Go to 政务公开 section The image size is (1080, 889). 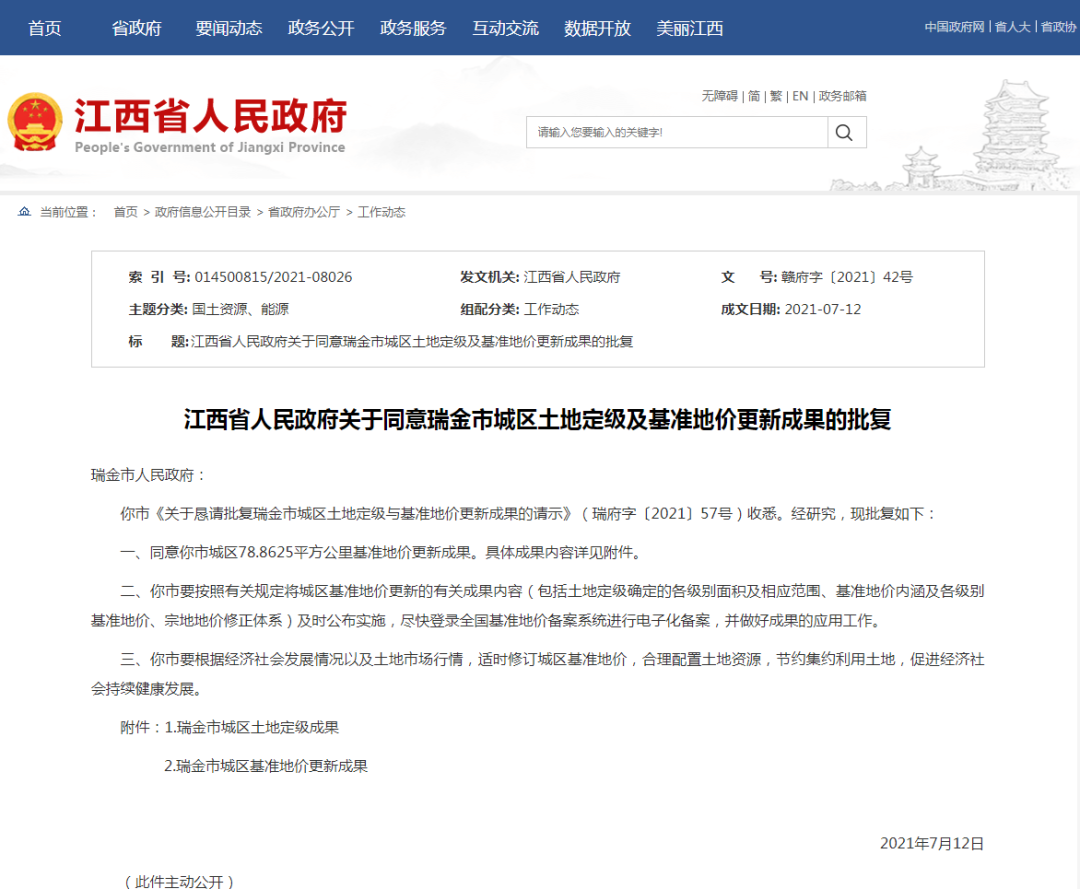(321, 28)
